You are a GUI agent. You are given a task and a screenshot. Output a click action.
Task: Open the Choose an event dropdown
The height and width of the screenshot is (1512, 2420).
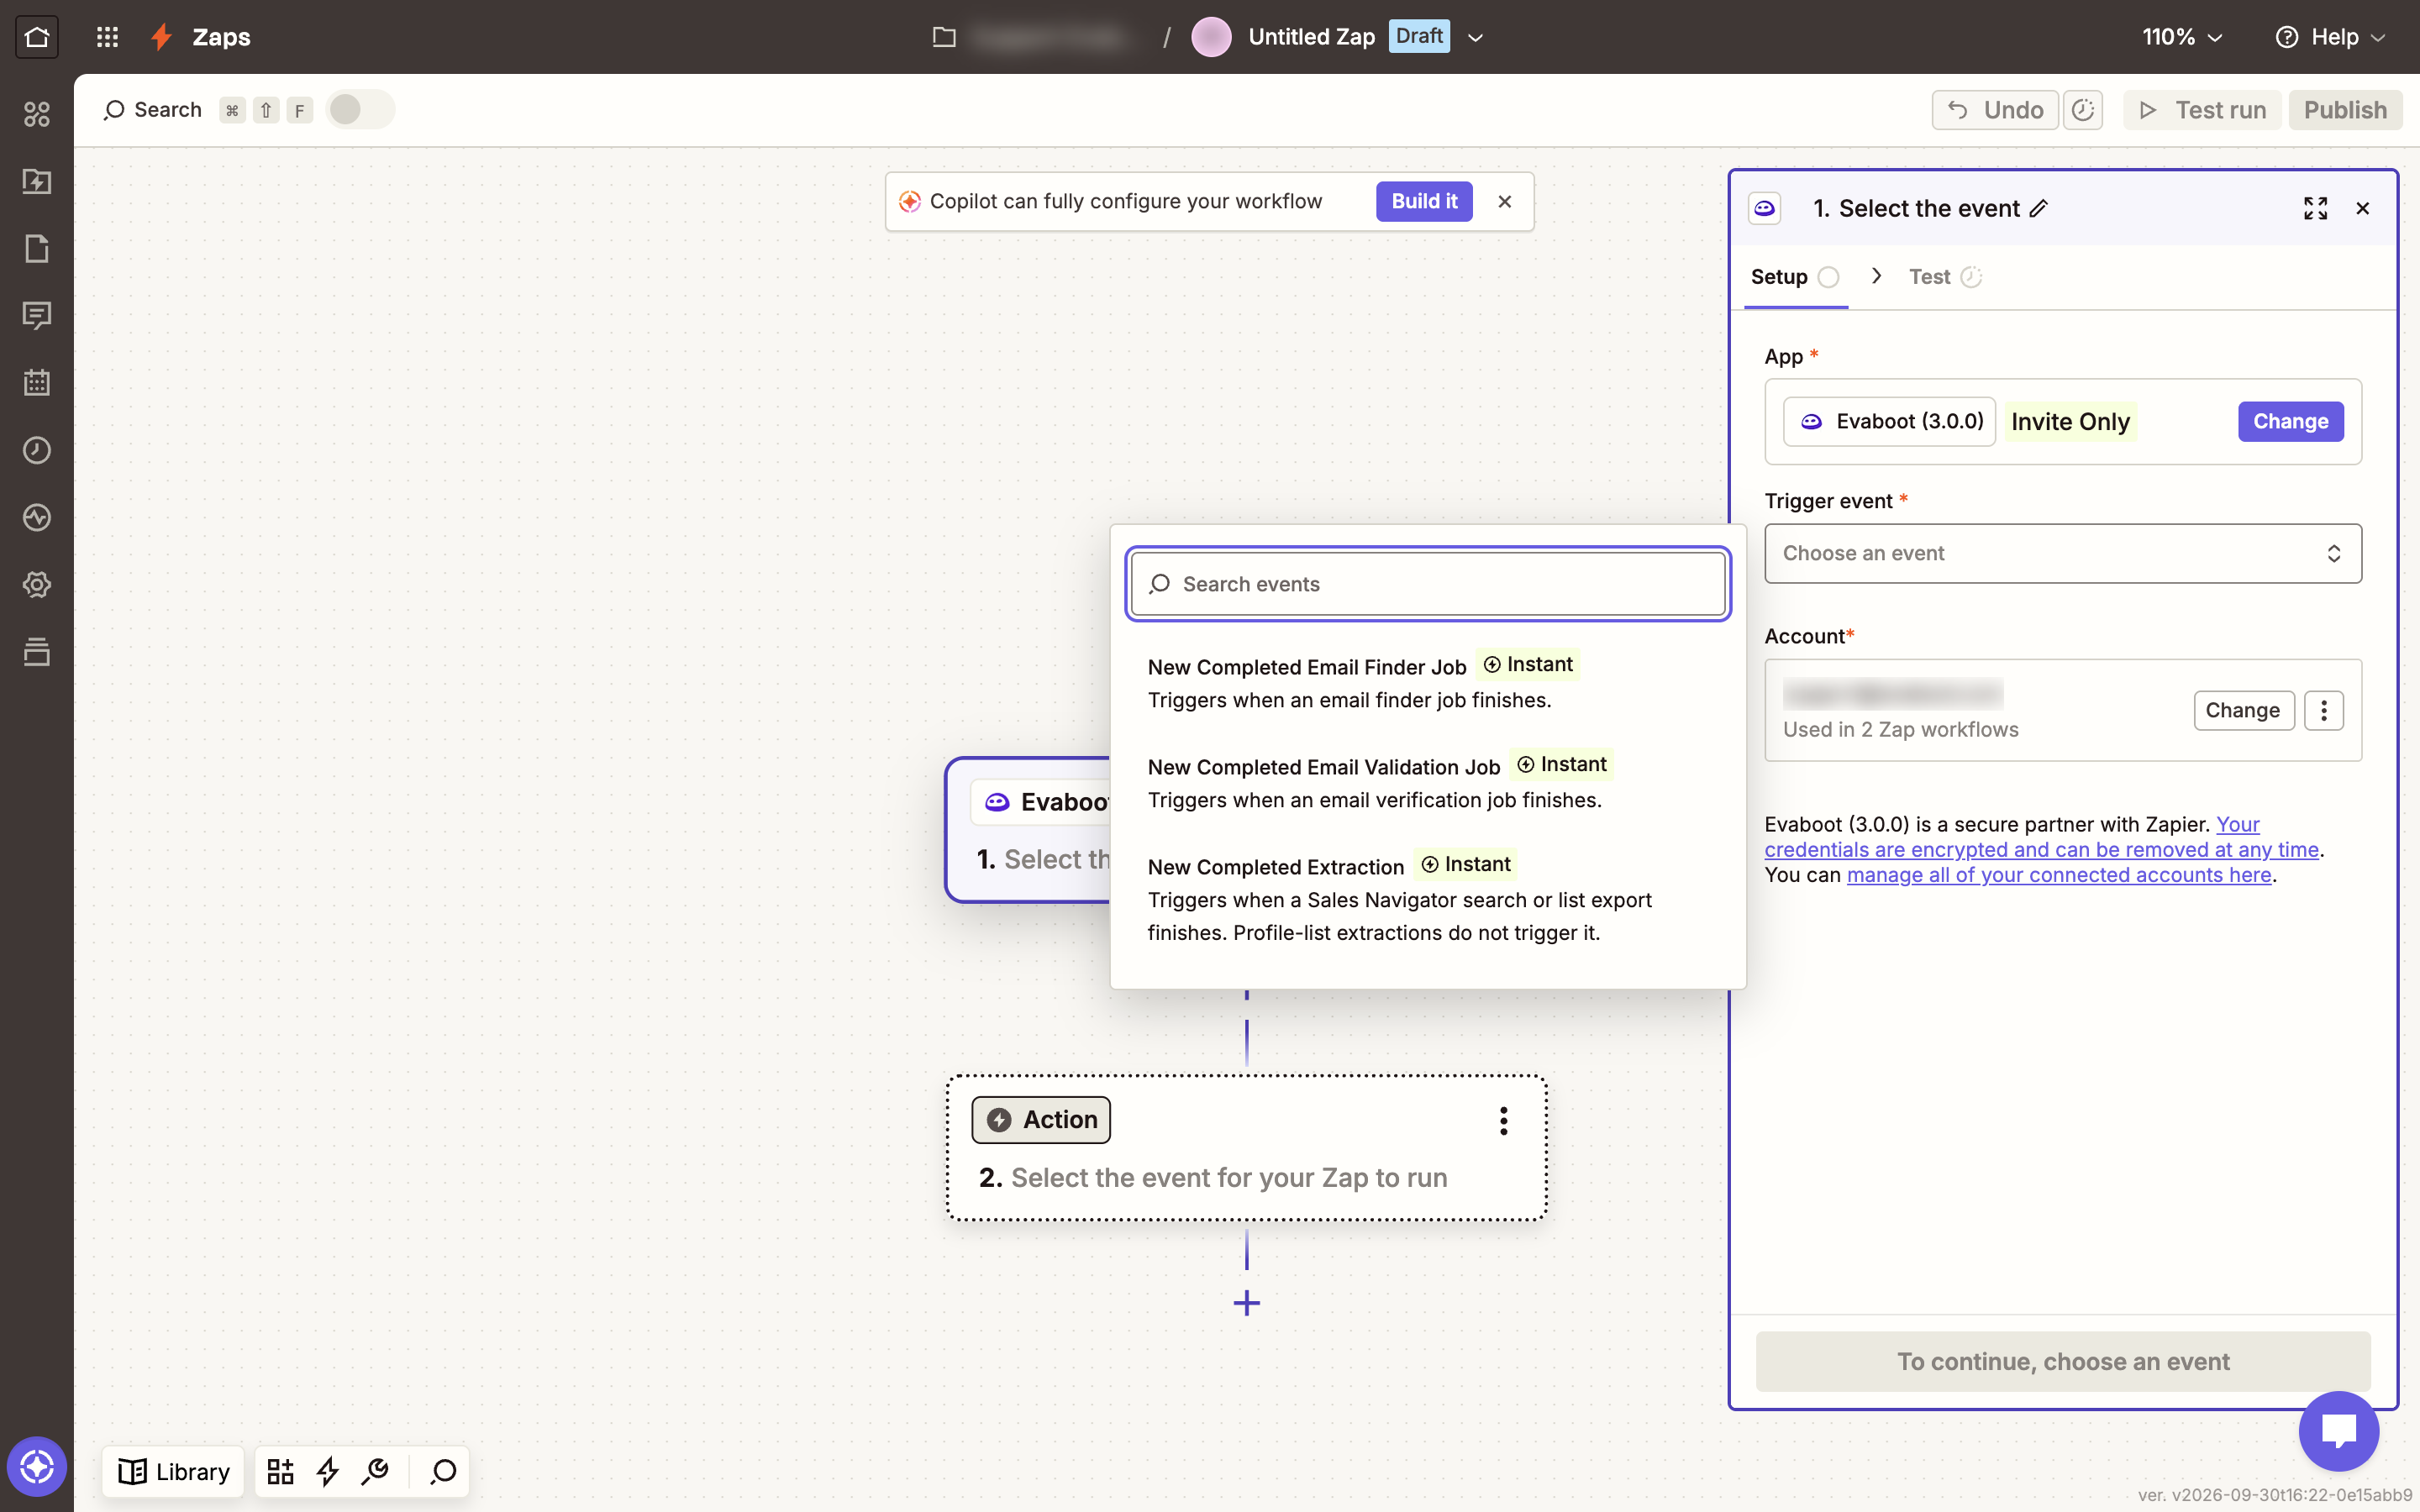coord(2063,553)
